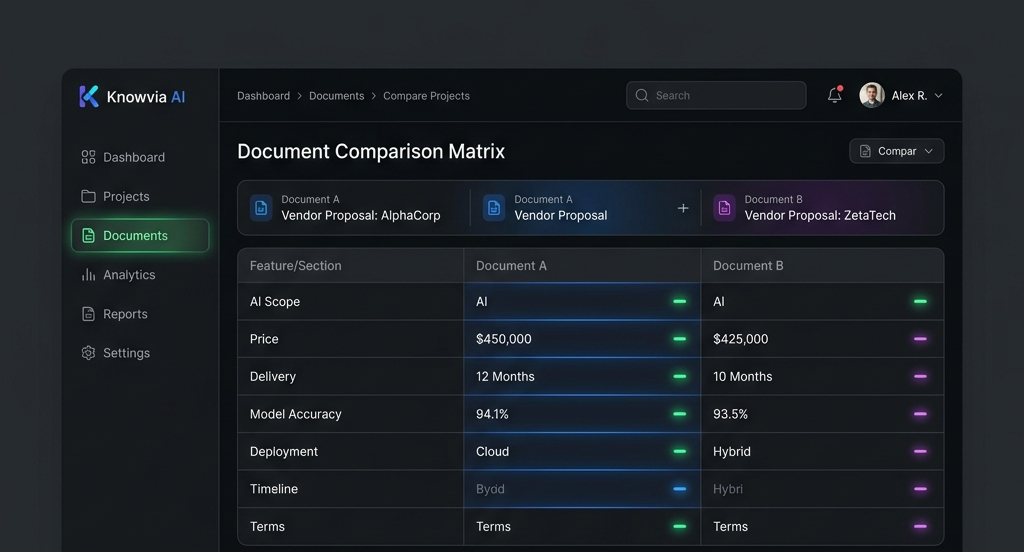Click the AlphaCorp blue document icon

[x=261, y=208]
